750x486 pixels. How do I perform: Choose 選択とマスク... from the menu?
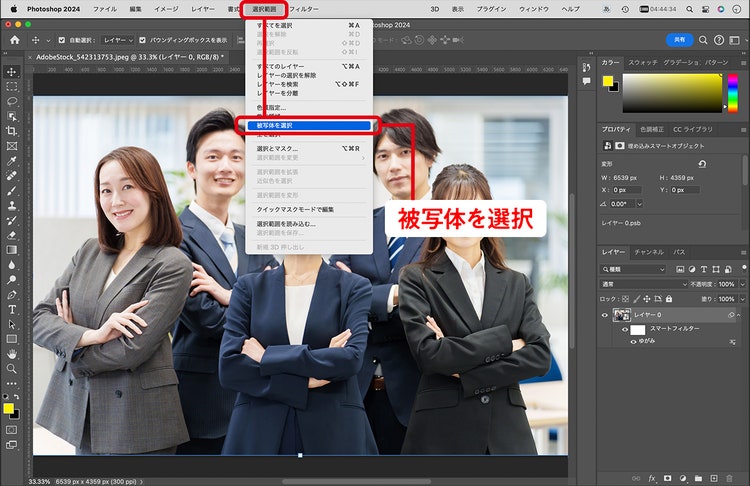[x=309, y=148]
